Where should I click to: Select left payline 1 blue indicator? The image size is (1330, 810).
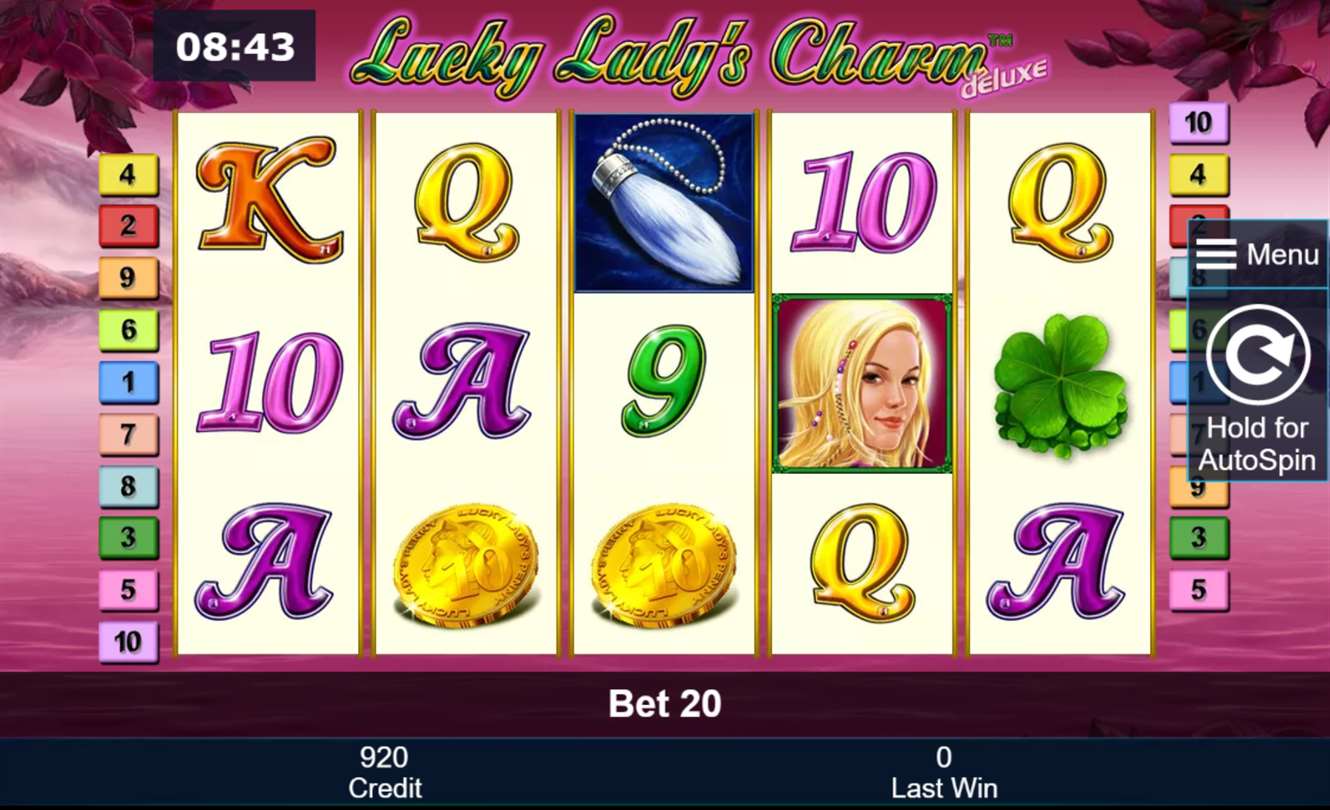pos(128,382)
